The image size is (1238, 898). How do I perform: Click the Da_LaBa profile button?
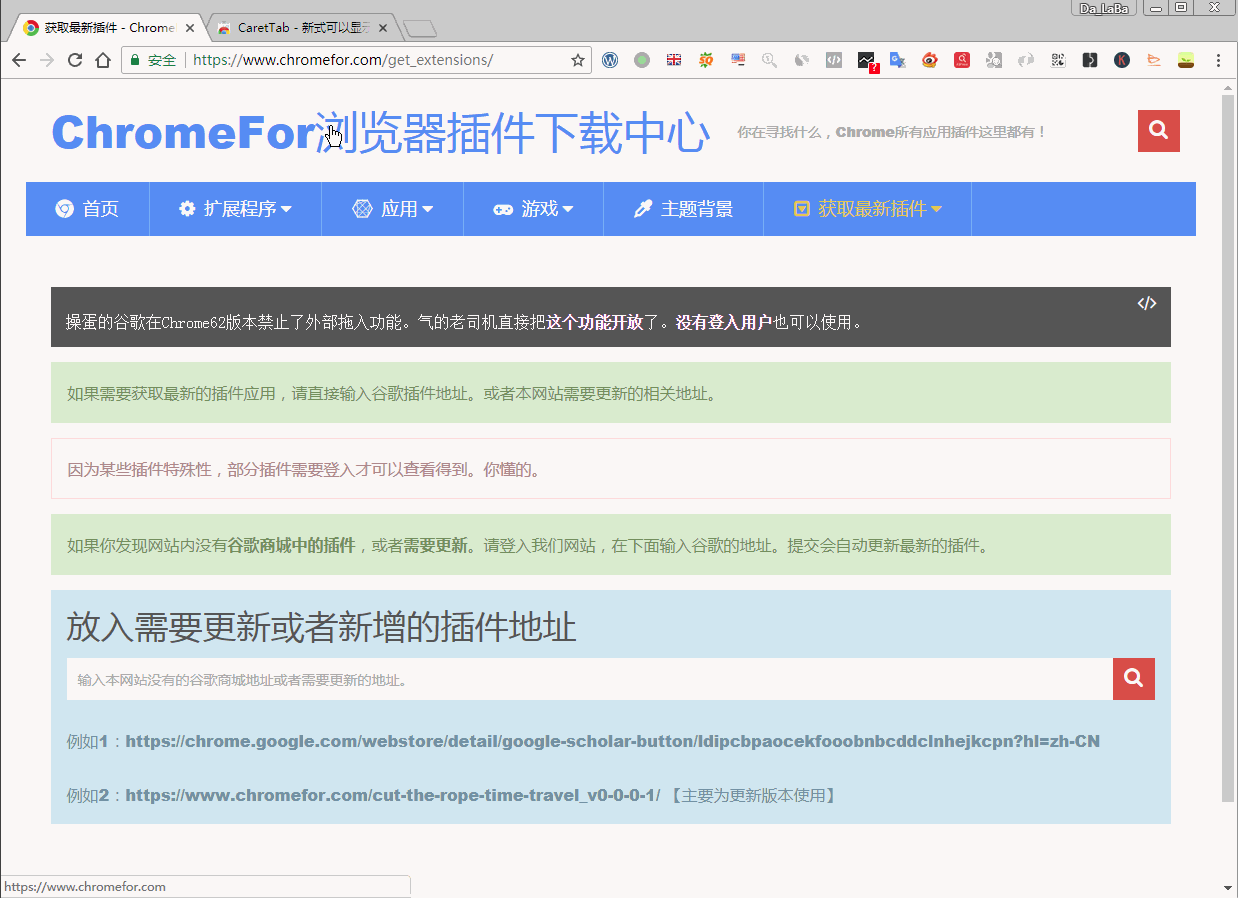[1105, 8]
